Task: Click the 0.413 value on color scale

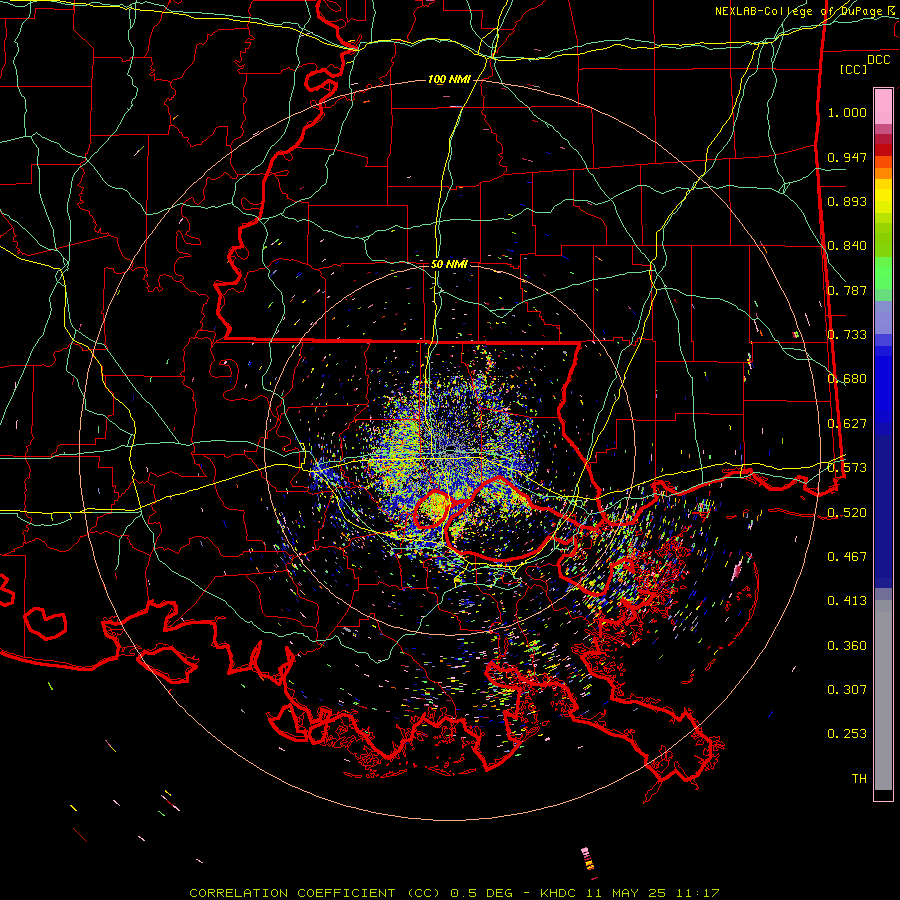Action: point(847,601)
